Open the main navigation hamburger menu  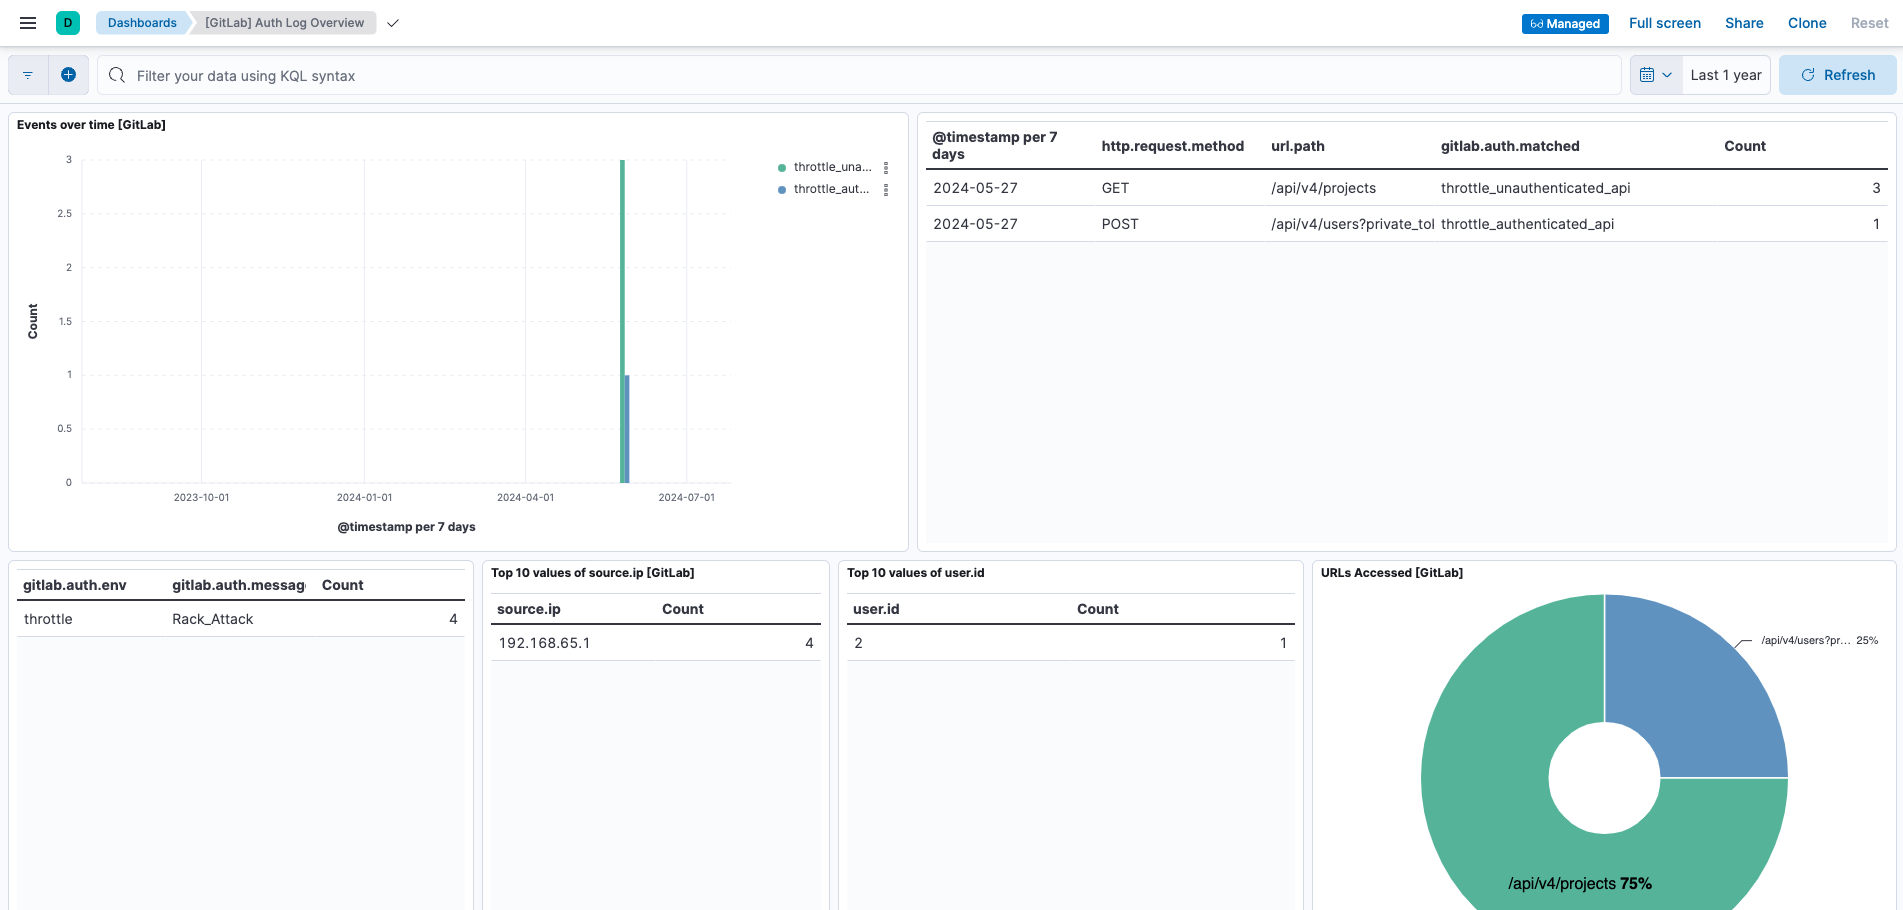tap(27, 23)
